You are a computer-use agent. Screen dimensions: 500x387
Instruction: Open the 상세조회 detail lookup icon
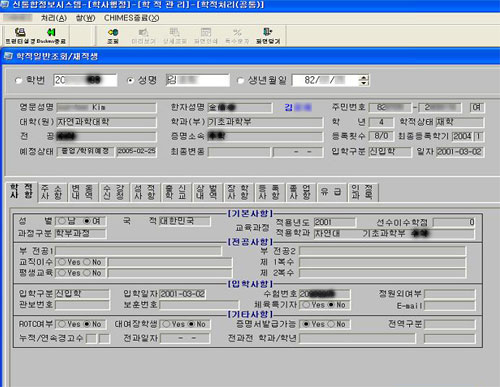click(175, 35)
